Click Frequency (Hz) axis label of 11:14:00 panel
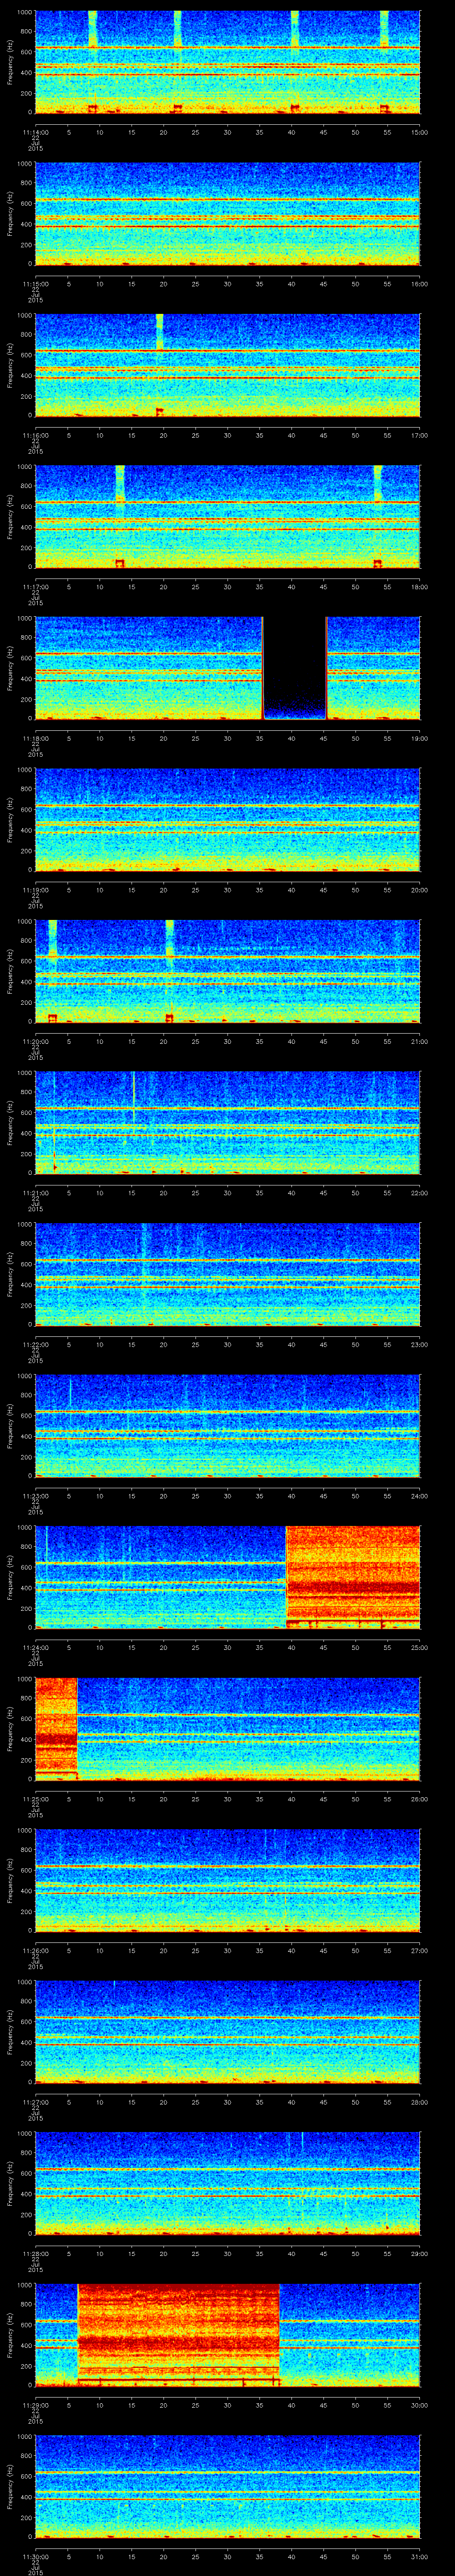 pyautogui.click(x=10, y=62)
